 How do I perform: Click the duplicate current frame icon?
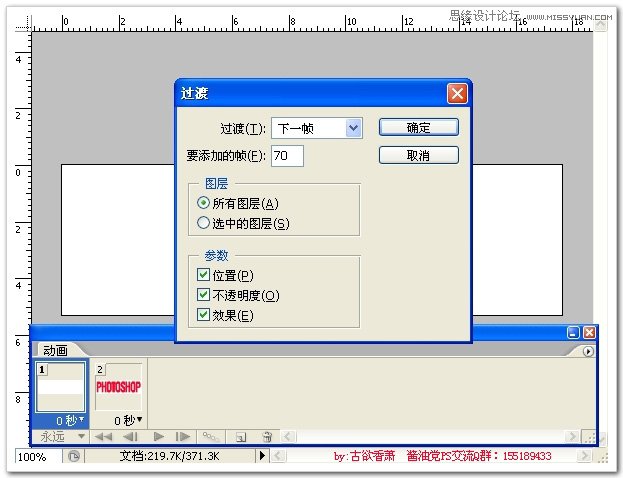pyautogui.click(x=241, y=437)
